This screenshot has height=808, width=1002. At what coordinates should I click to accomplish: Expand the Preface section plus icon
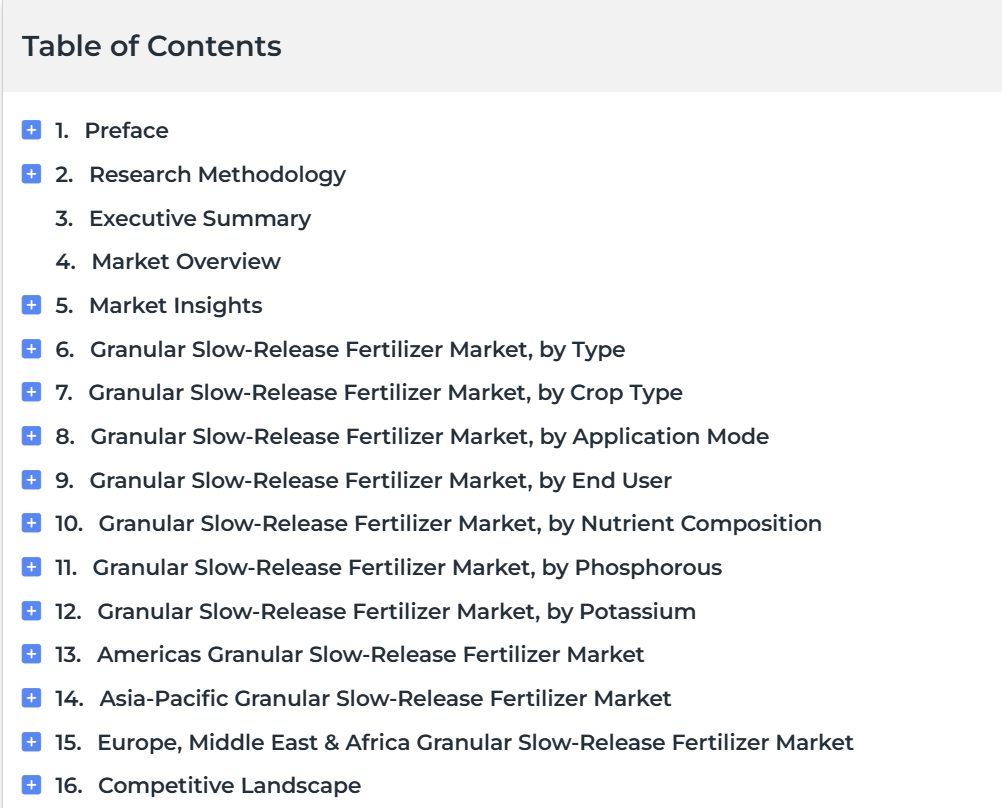(x=31, y=130)
